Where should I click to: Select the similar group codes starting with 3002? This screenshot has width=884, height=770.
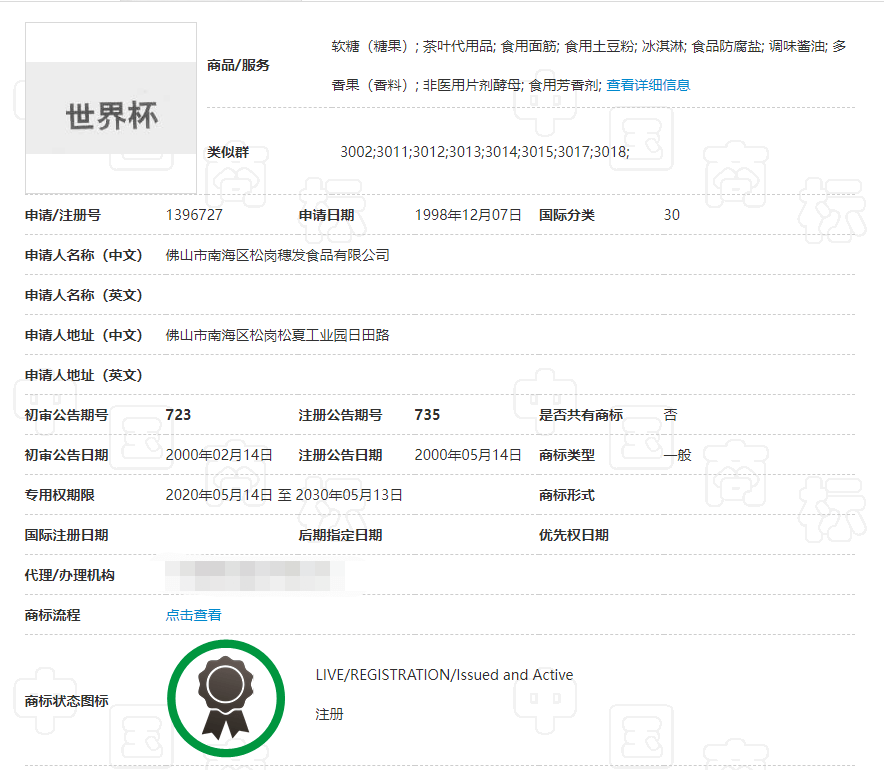click(484, 152)
